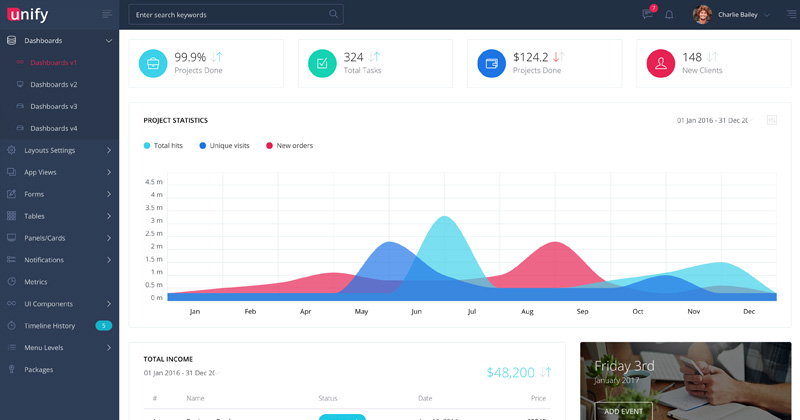The height and width of the screenshot is (420, 800).
Task: Open the messages icon with red badge
Action: [648, 14]
